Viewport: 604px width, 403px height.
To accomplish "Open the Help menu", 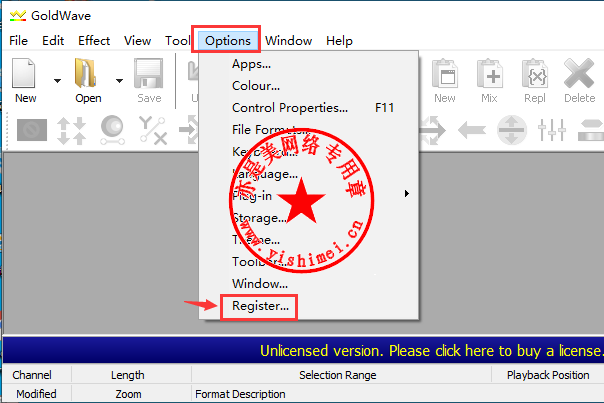I will click(339, 40).
